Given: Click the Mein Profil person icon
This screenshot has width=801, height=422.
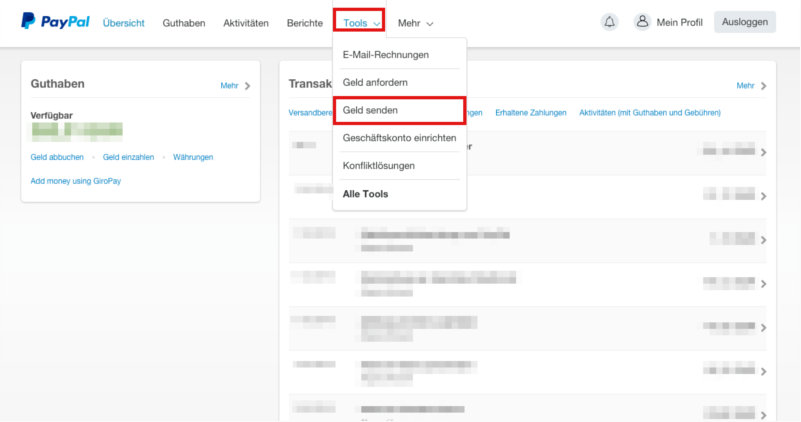Looking at the screenshot, I should click(642, 22).
